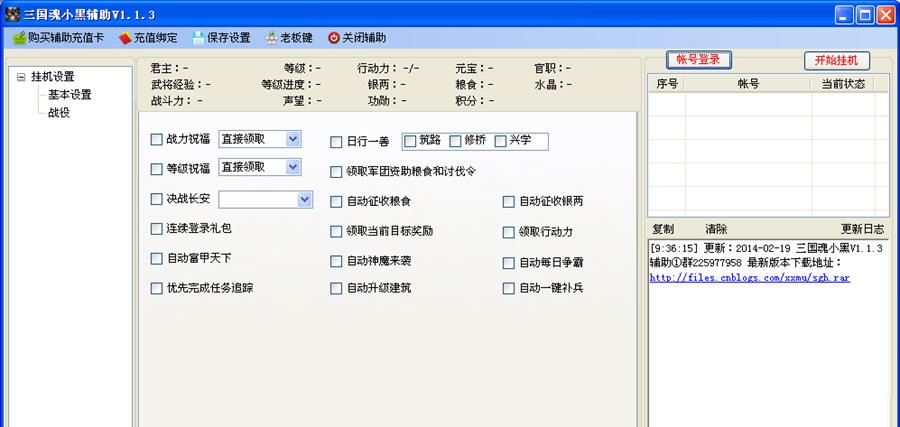Open 更新日志 link
This screenshot has width=900, height=427.
coord(863,229)
